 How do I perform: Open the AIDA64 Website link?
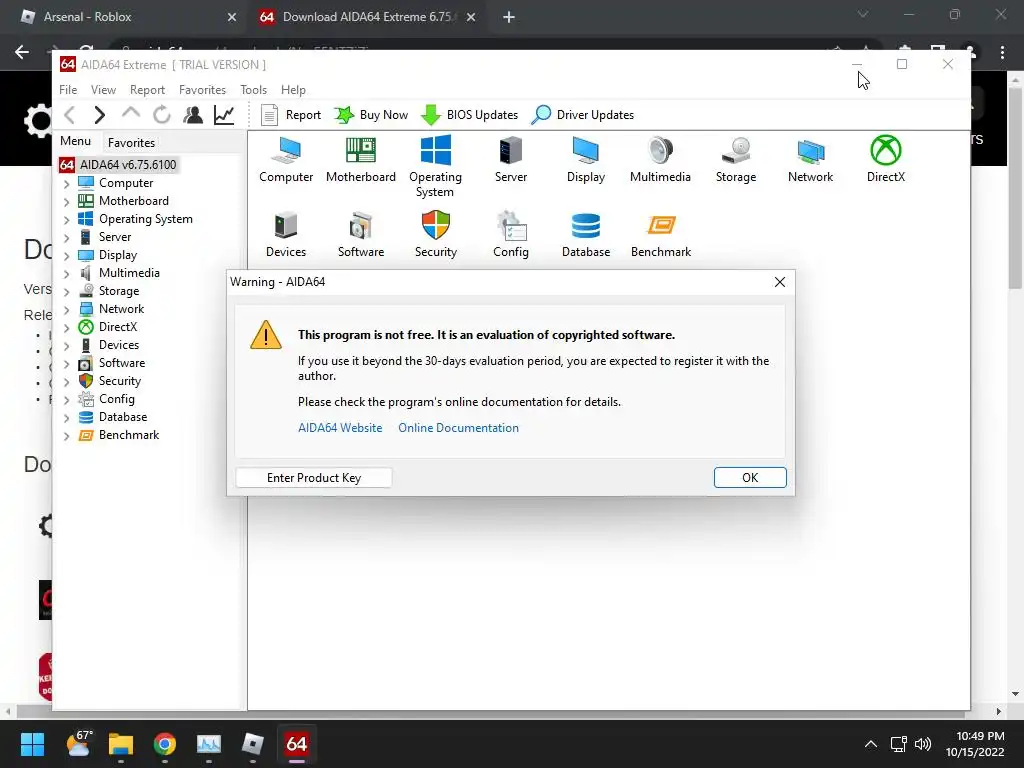pyautogui.click(x=340, y=428)
